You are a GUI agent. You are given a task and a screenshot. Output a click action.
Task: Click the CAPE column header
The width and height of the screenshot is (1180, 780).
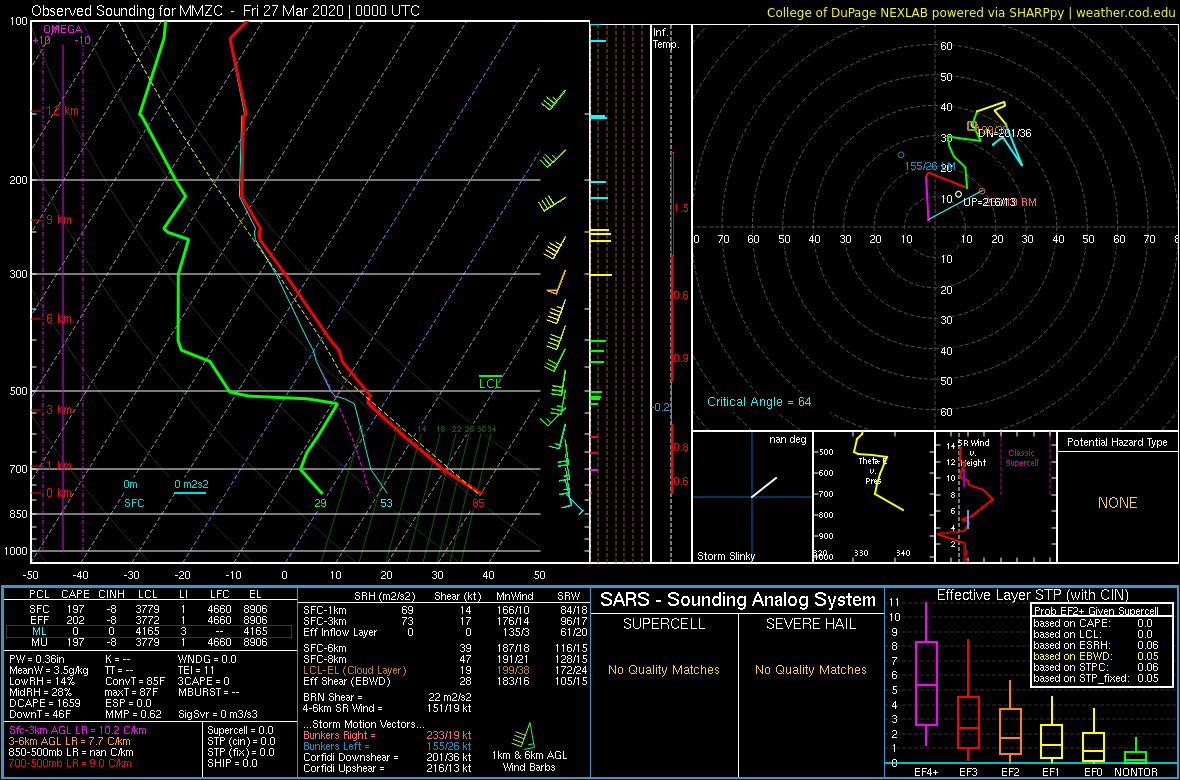[75, 595]
